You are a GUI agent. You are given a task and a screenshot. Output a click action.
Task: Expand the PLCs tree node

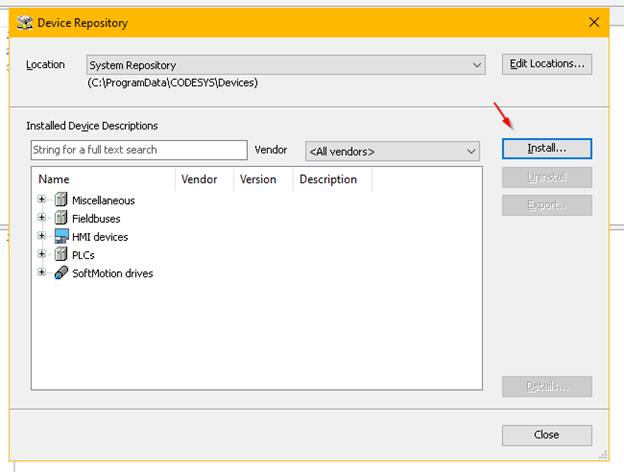coord(41,254)
